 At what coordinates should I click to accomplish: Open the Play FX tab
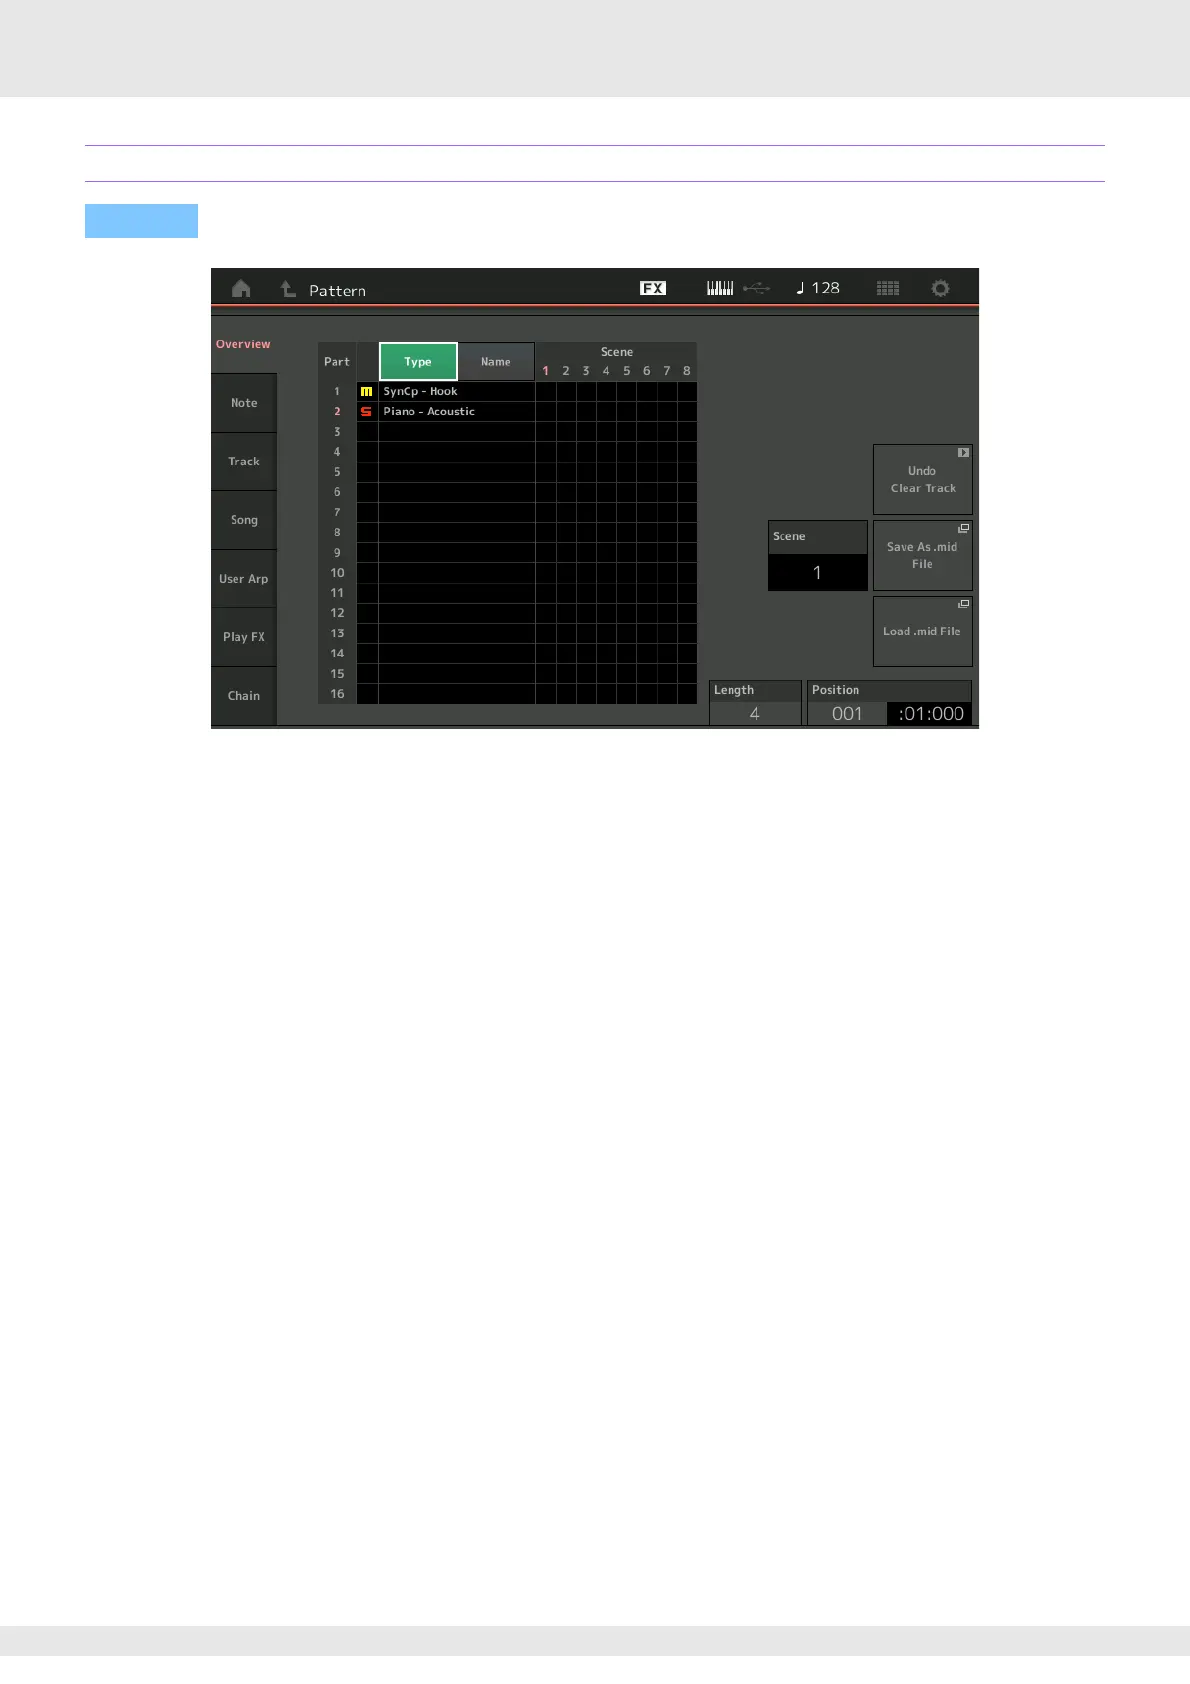(x=244, y=637)
